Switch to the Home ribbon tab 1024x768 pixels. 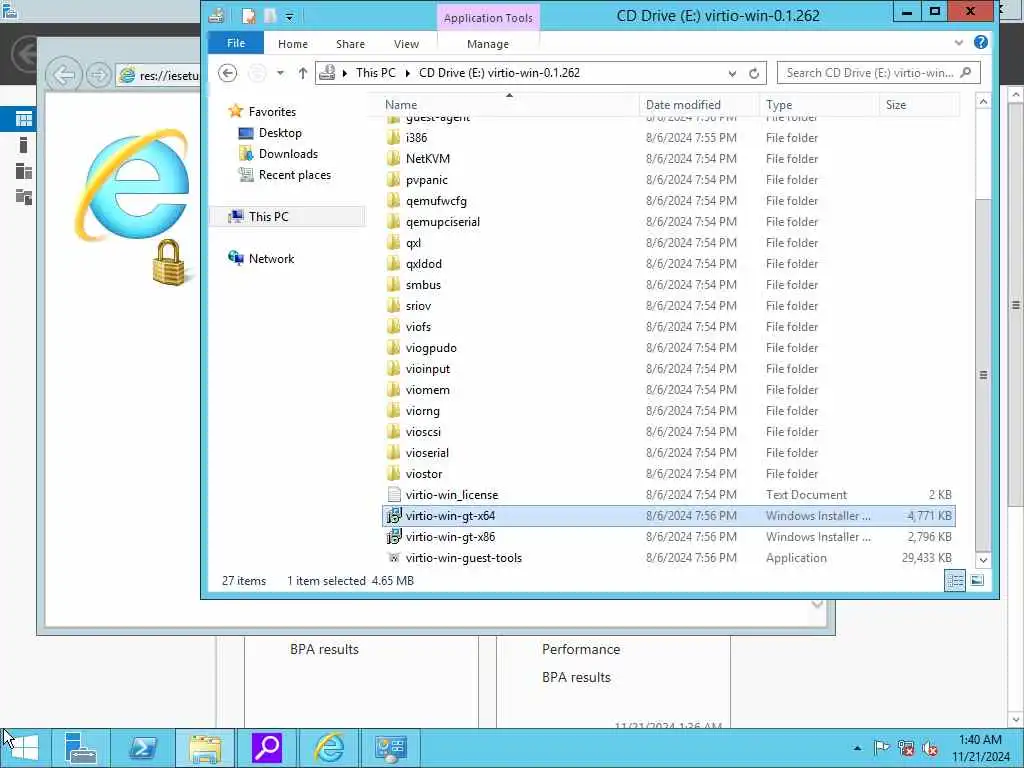(x=293, y=44)
